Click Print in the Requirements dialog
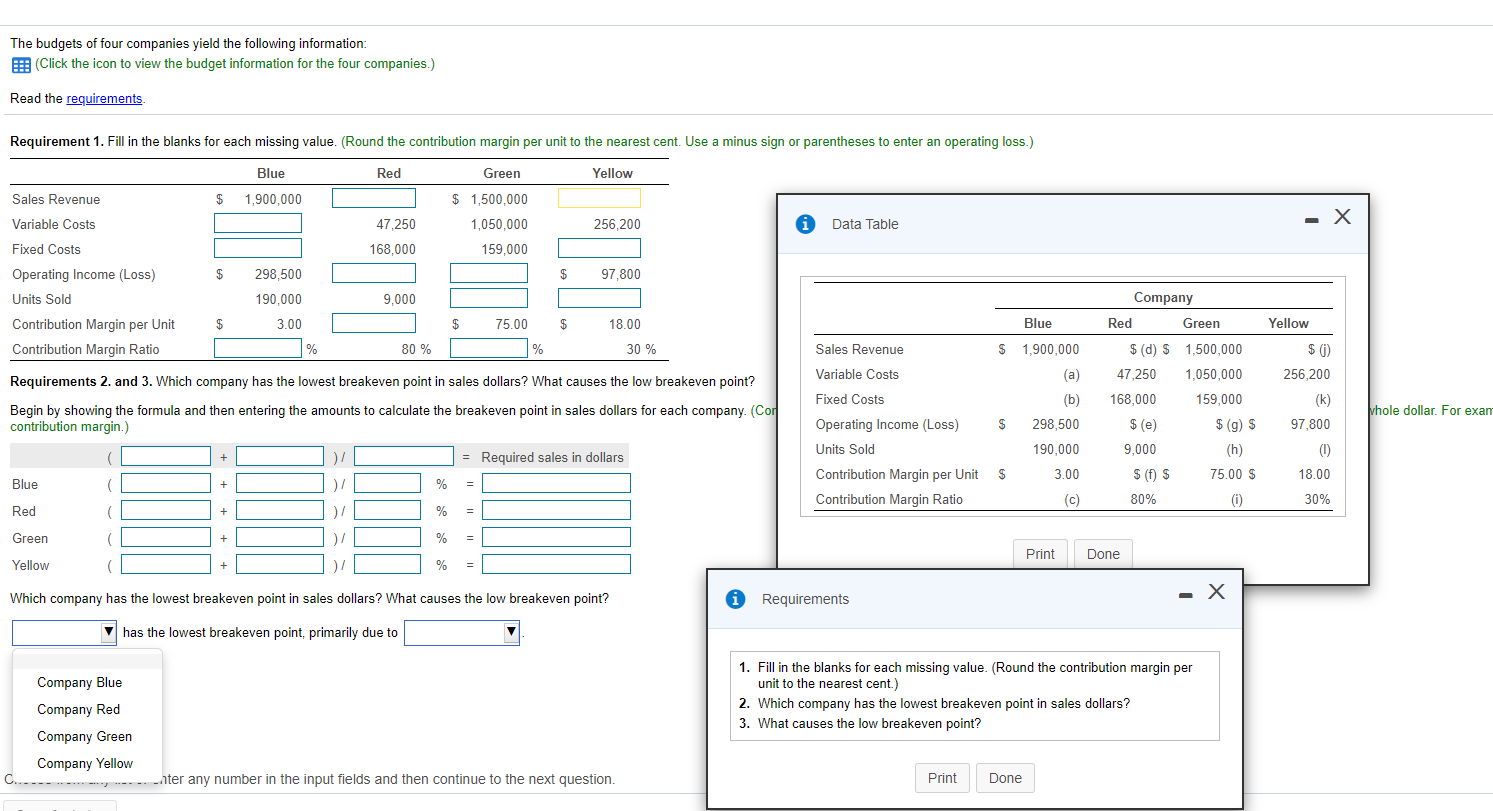The height and width of the screenshot is (811, 1493). click(942, 777)
